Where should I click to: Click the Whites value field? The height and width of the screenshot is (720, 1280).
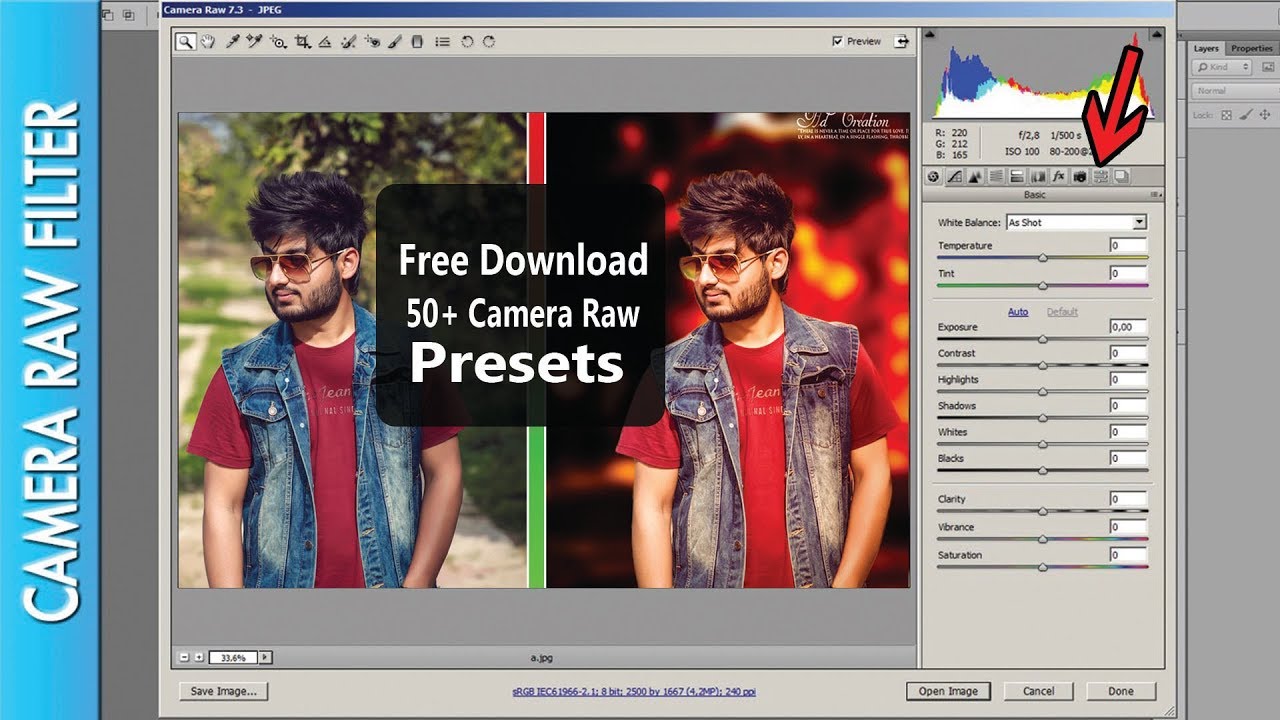pos(1128,432)
